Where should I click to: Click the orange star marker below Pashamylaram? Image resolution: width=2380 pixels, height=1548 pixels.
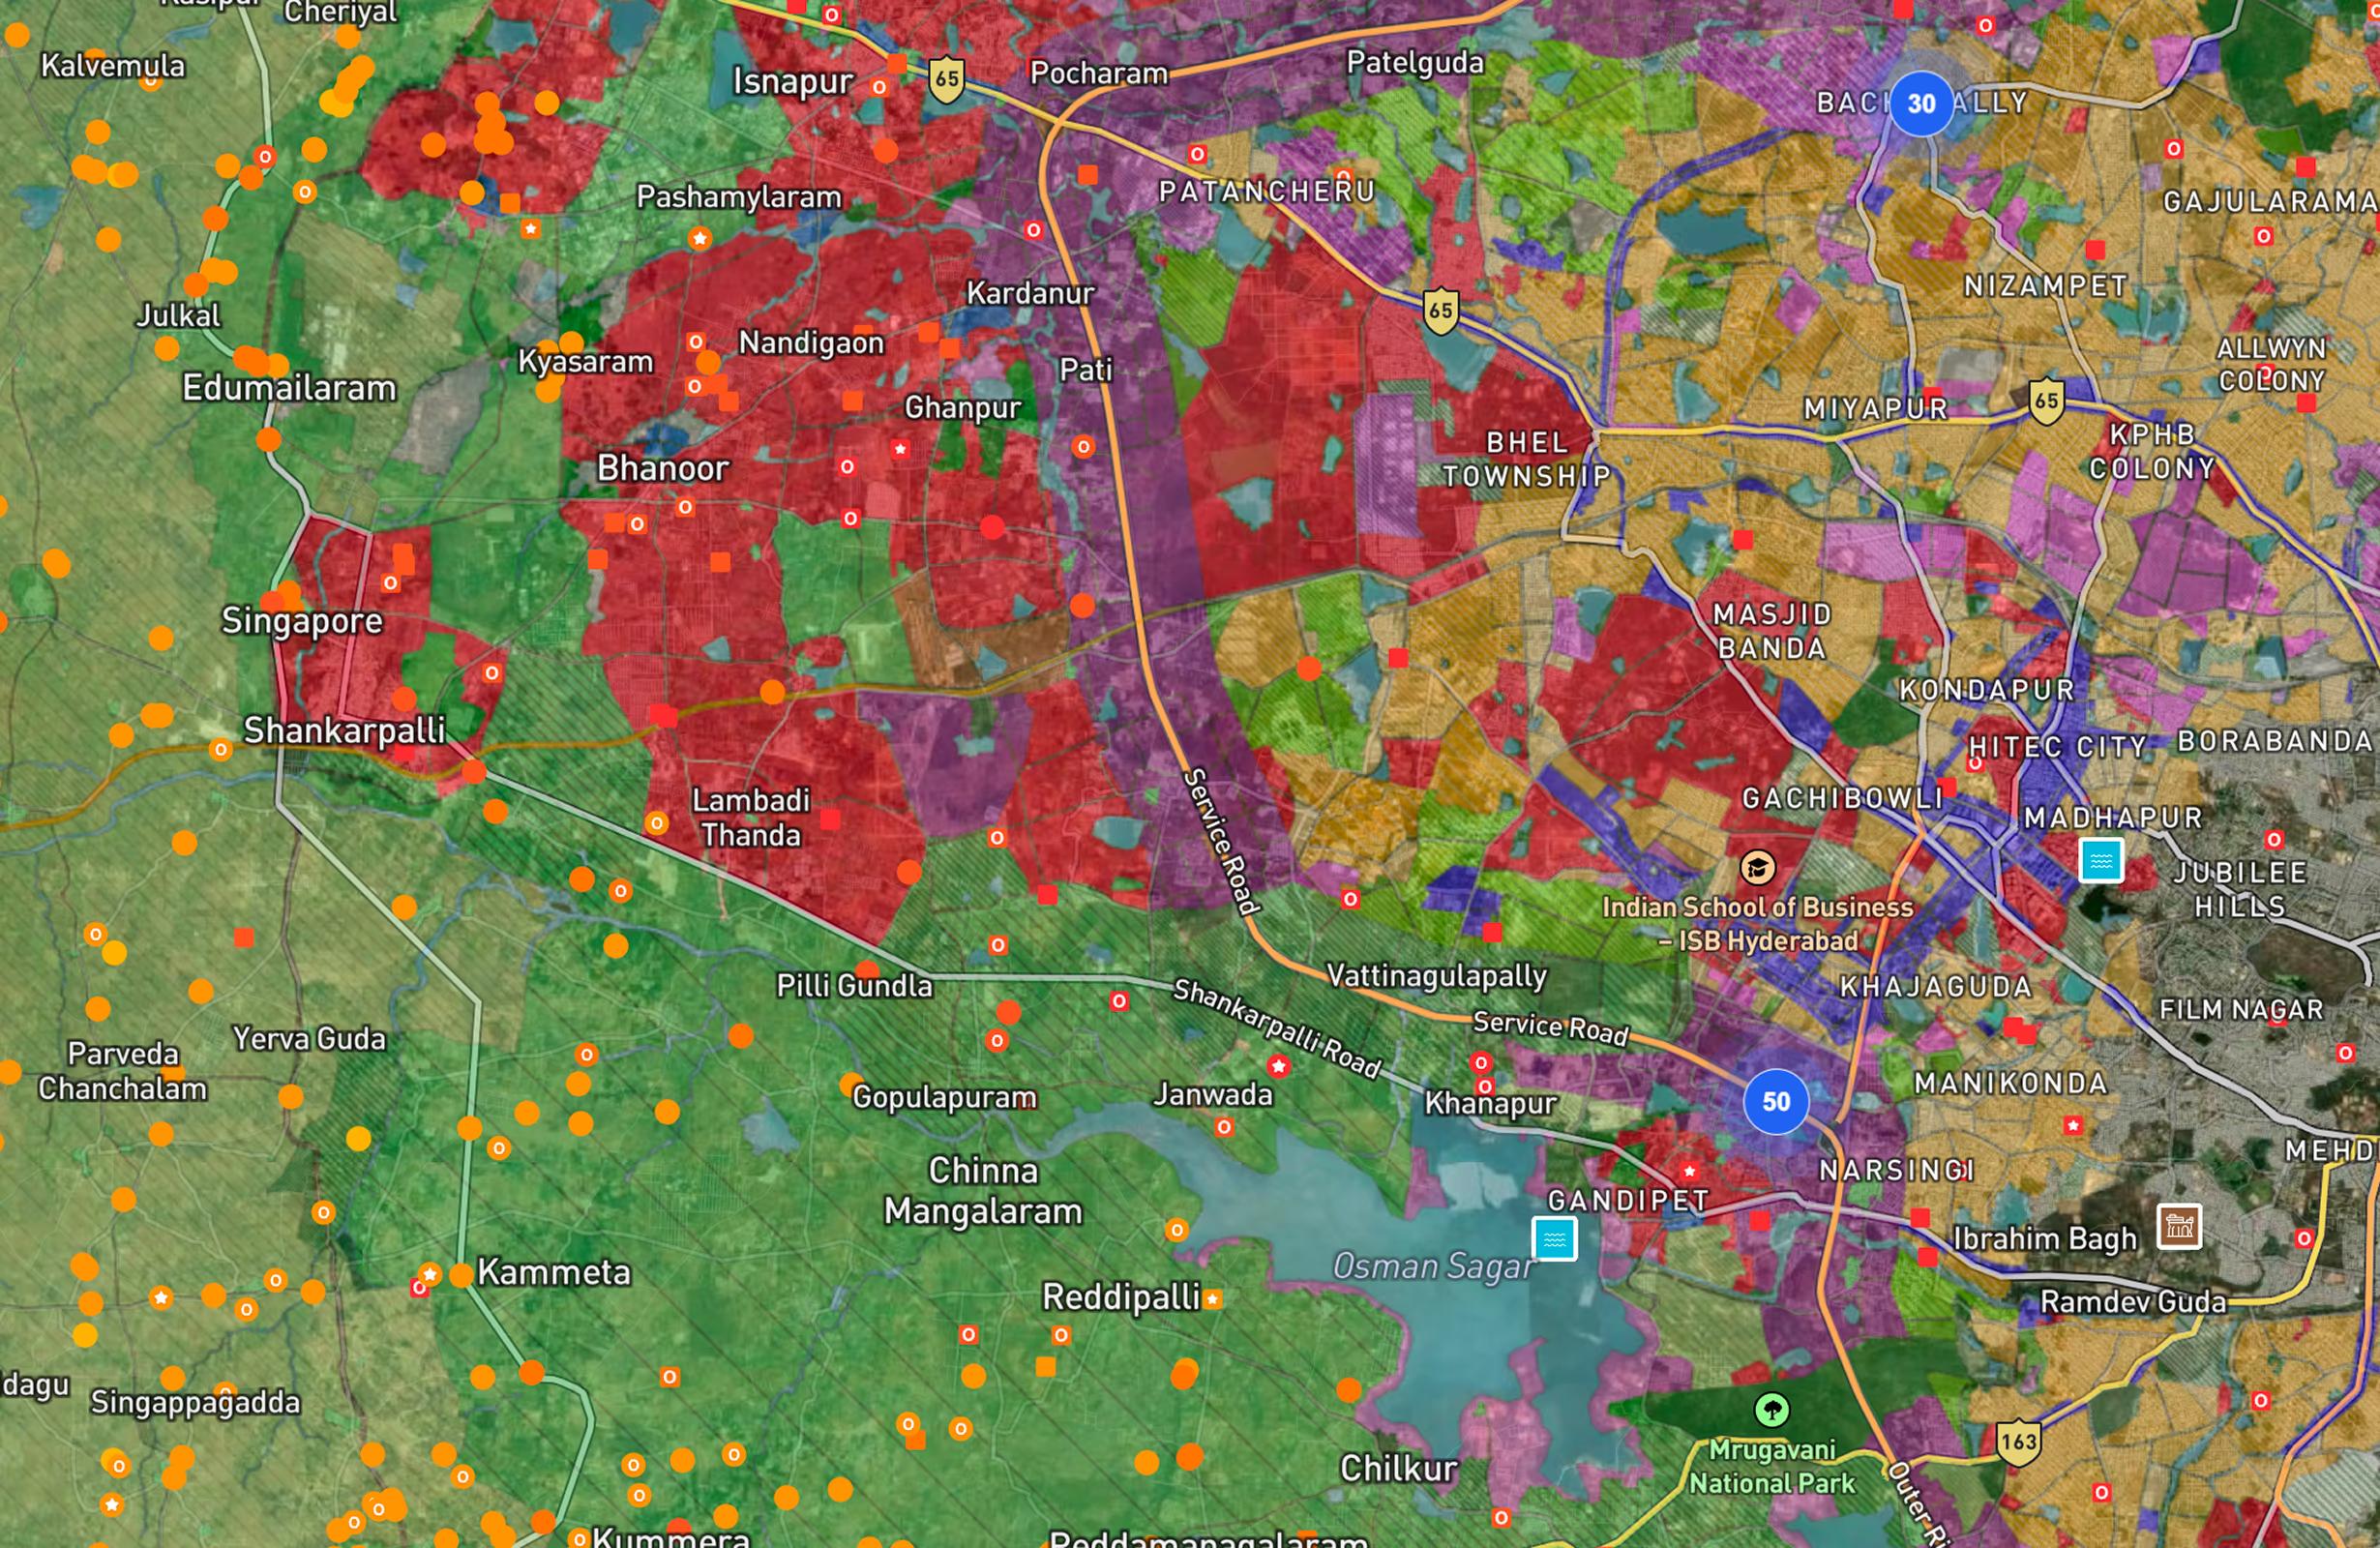point(700,238)
